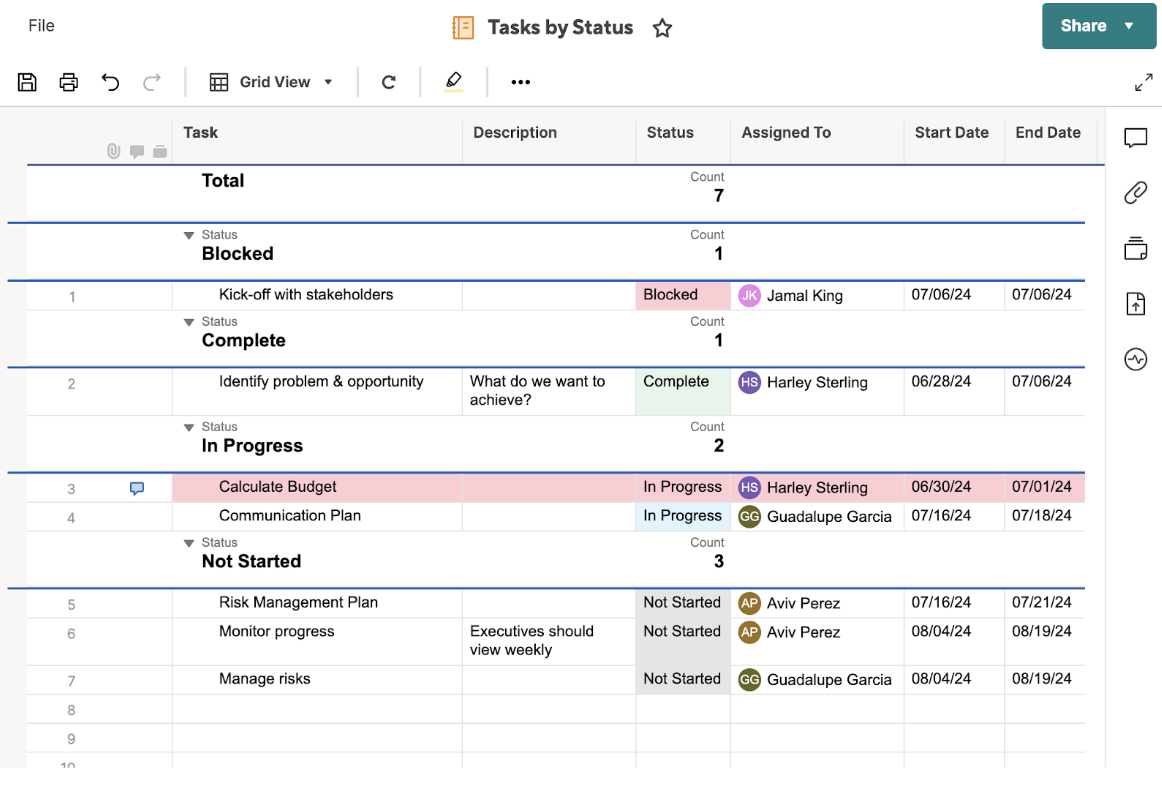Screen dimensions: 1162x790
Task: Open the Grid View dropdown
Action: point(271,82)
